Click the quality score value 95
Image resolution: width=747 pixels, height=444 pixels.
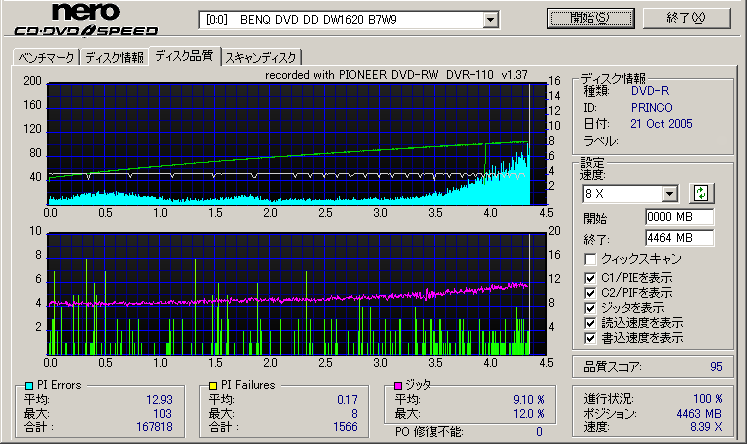[x=716, y=366]
